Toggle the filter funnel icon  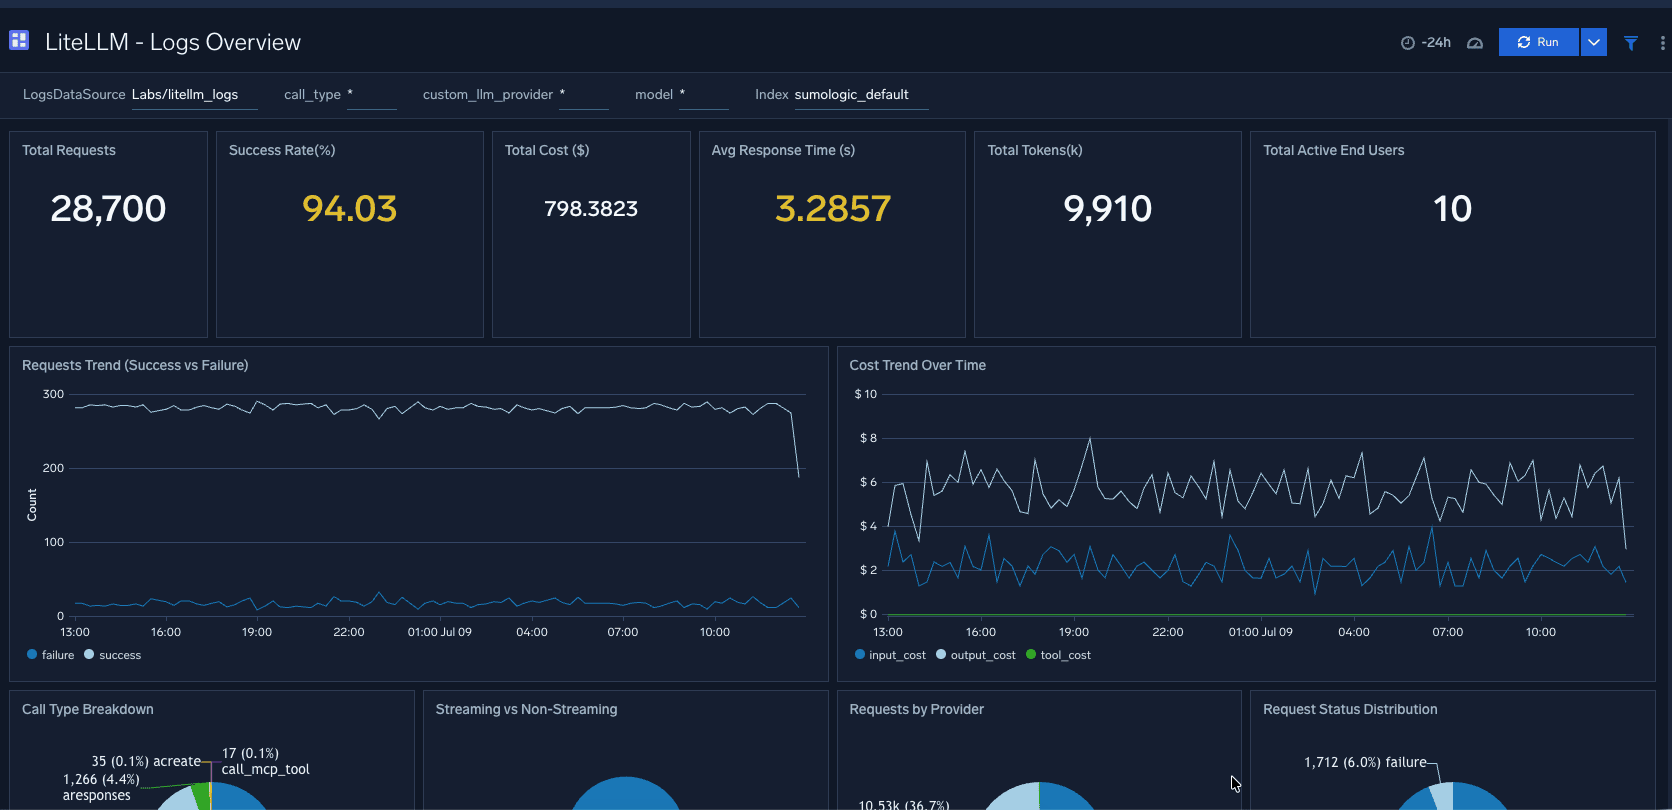pos(1631,43)
